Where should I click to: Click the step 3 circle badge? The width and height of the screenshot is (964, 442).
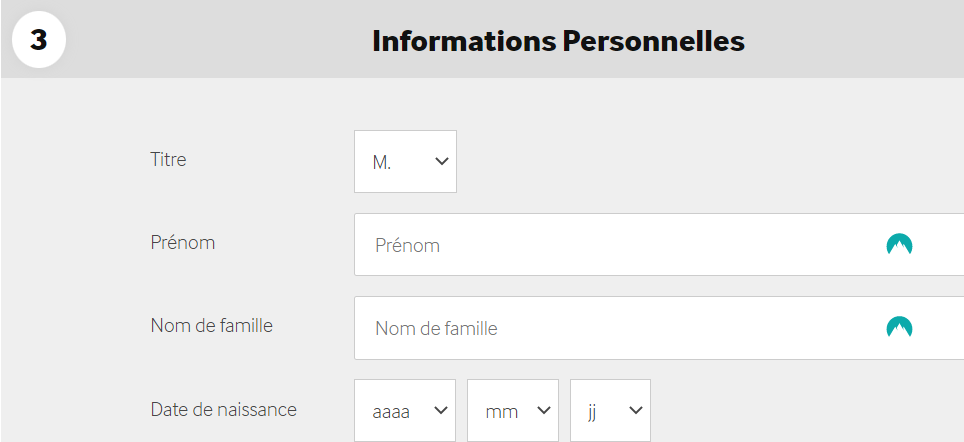(x=39, y=40)
